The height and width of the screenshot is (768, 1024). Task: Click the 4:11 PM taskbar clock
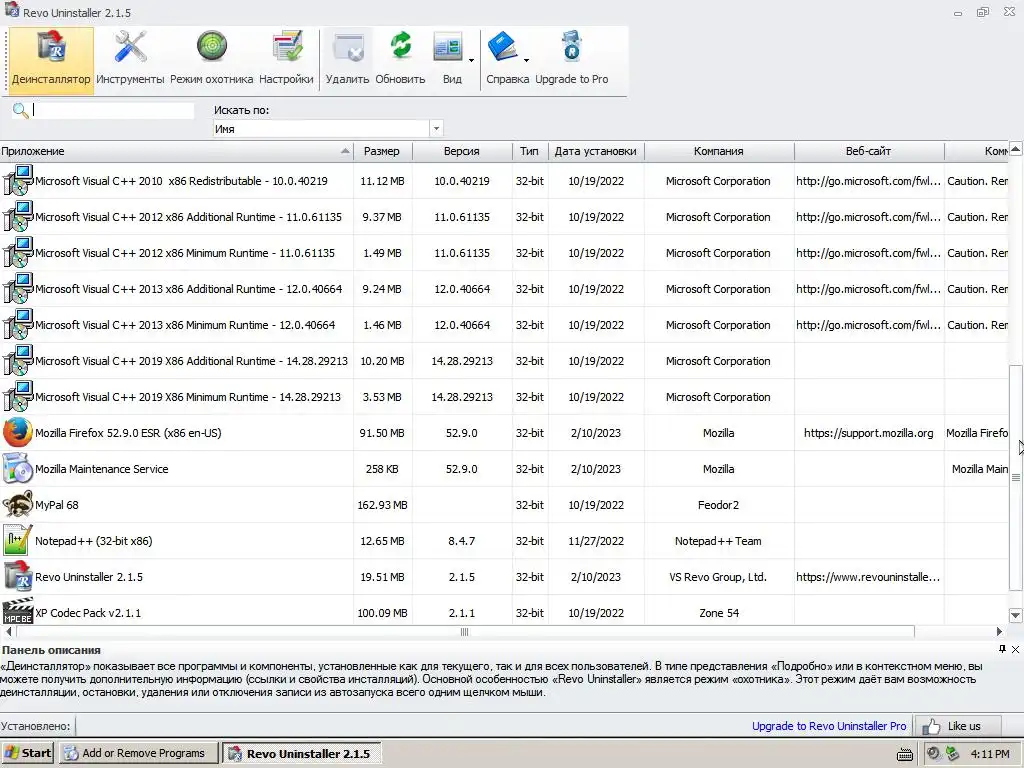click(990, 754)
